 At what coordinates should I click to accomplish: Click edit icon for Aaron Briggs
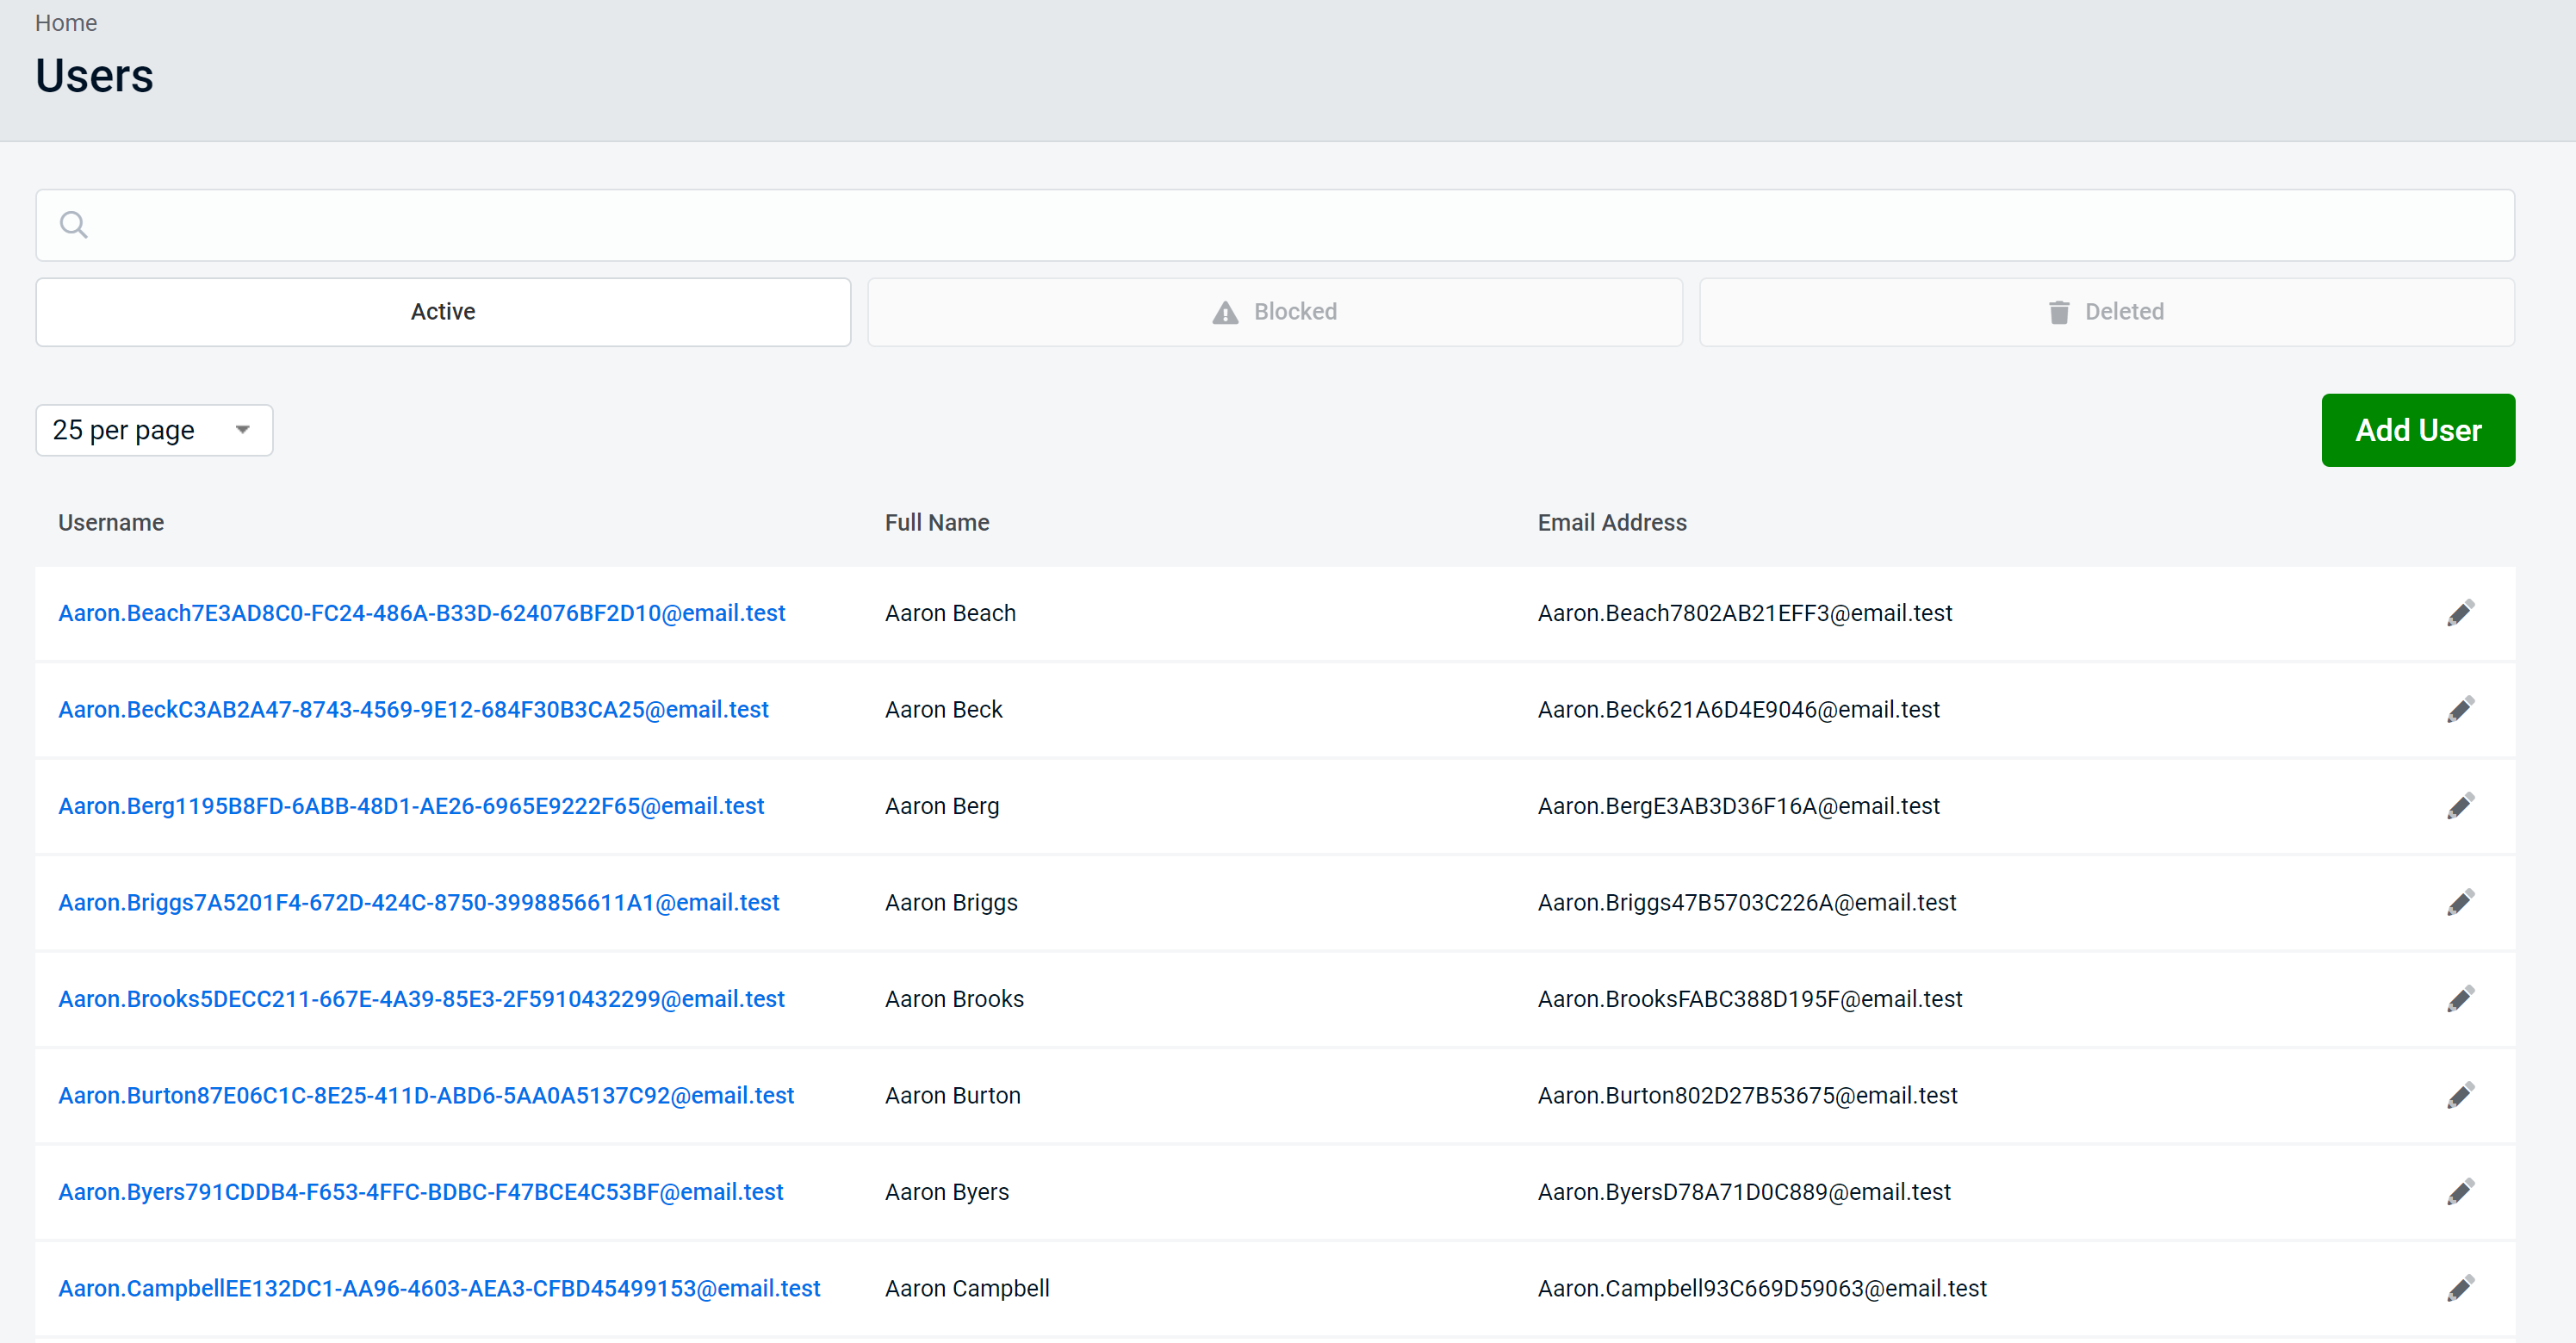tap(2459, 902)
